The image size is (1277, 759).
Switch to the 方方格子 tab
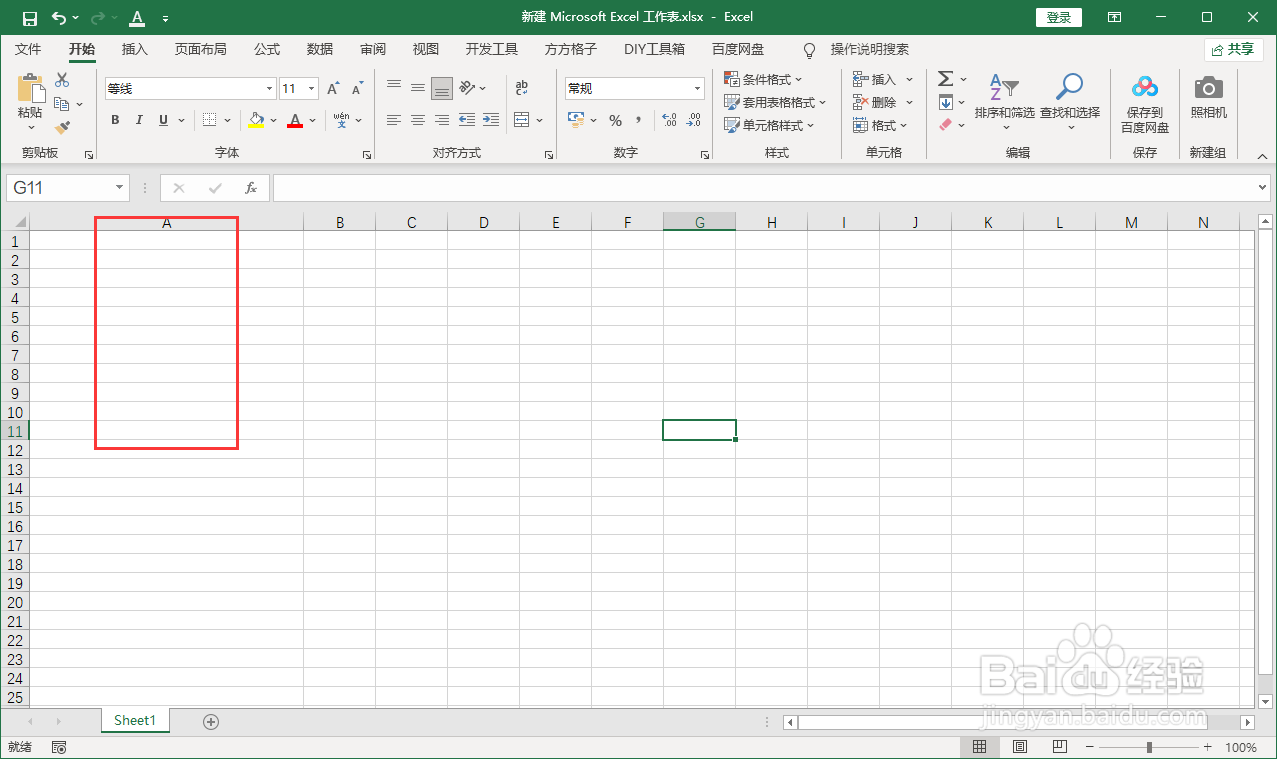571,49
